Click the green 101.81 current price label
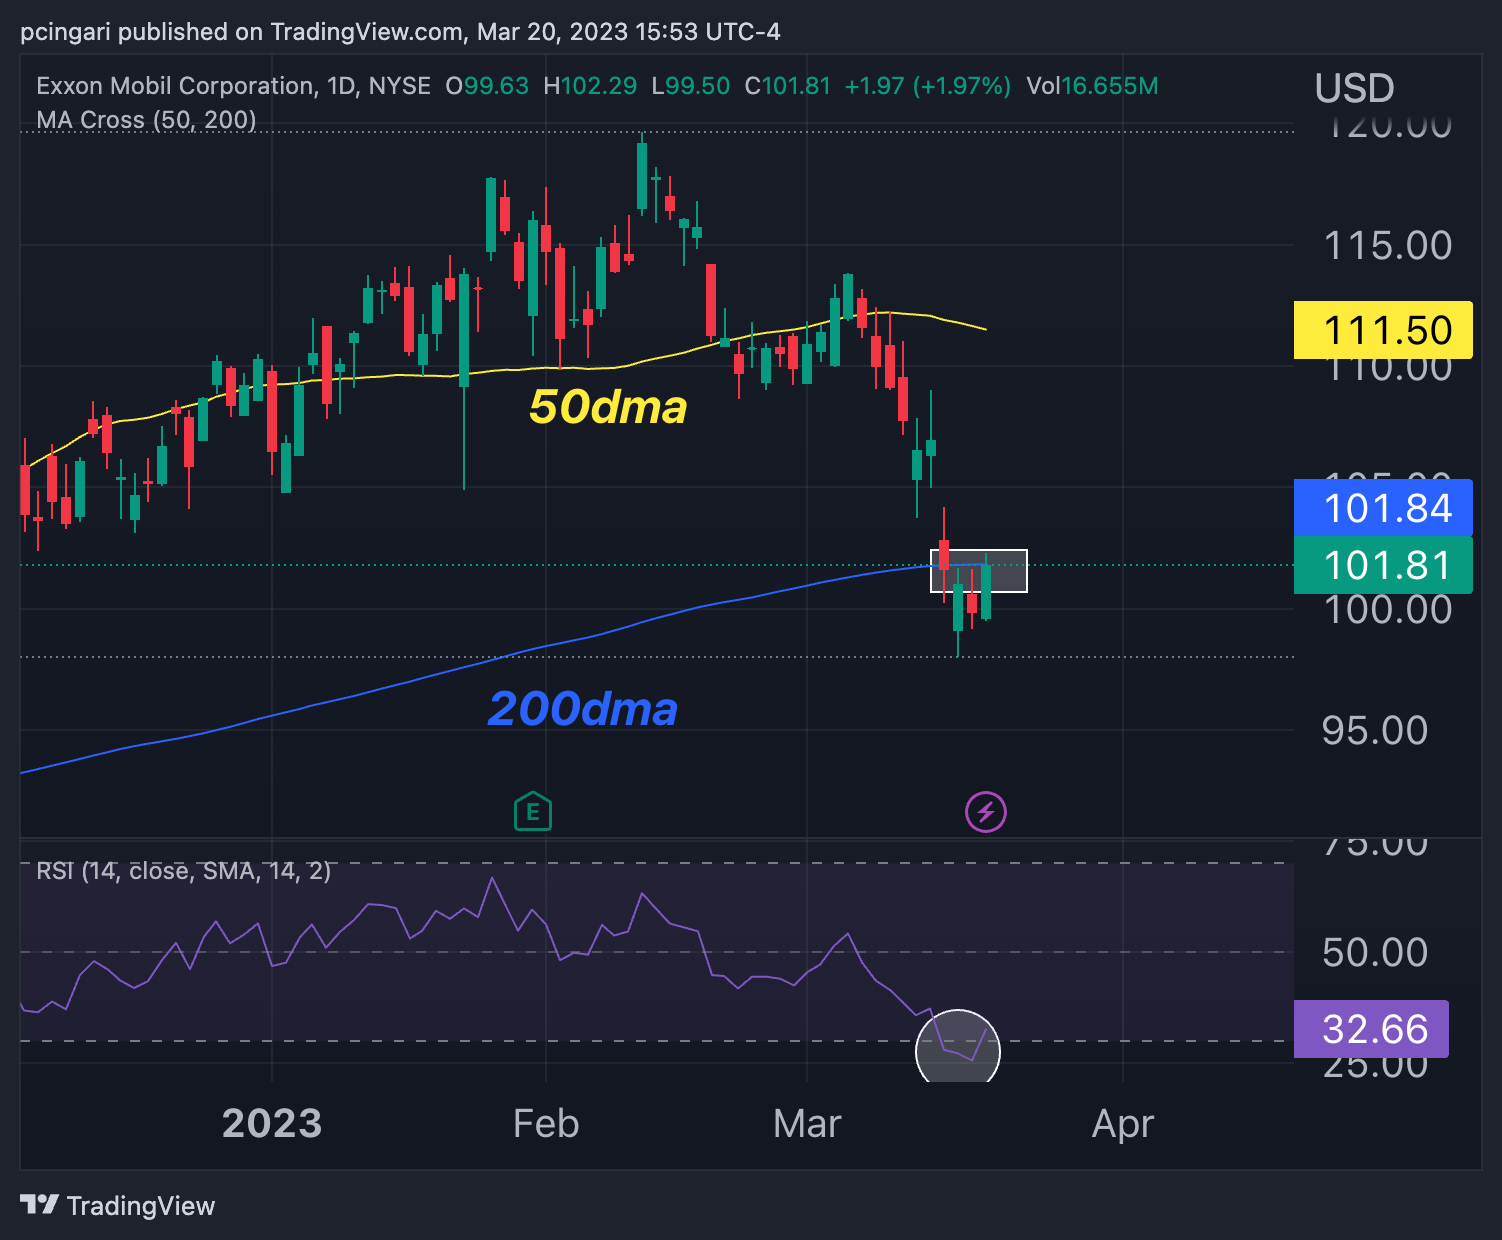Viewport: 1502px width, 1240px height. (x=1383, y=565)
